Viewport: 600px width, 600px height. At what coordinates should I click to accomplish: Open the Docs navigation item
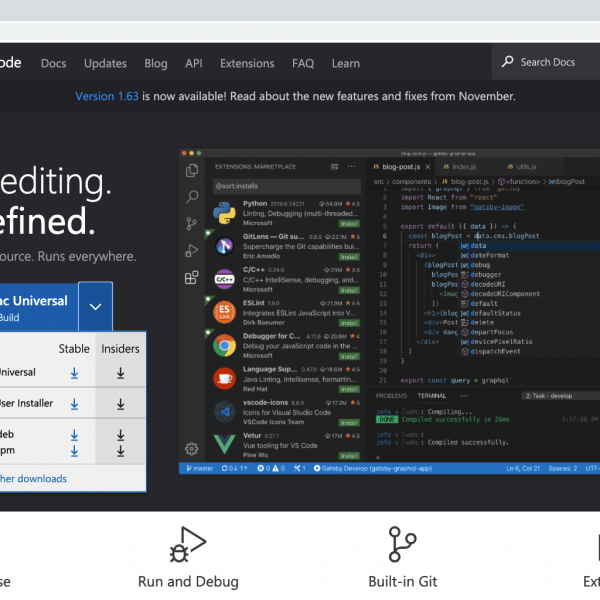53,63
